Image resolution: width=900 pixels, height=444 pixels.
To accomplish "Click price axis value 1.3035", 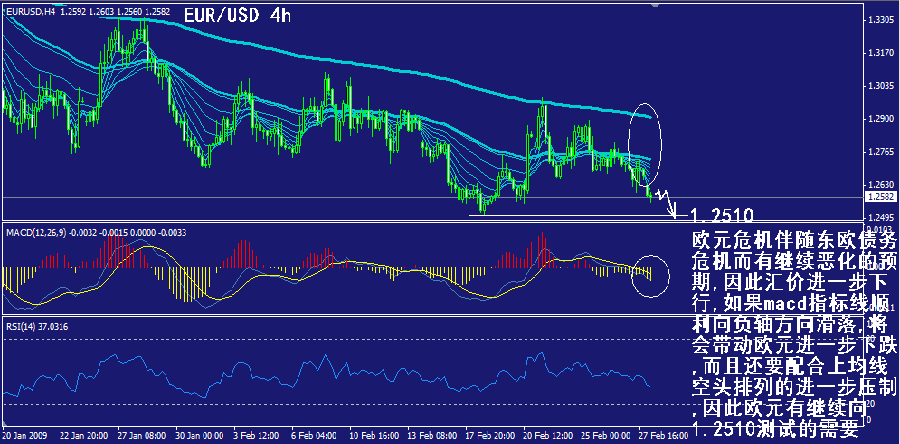I will tap(880, 86).
